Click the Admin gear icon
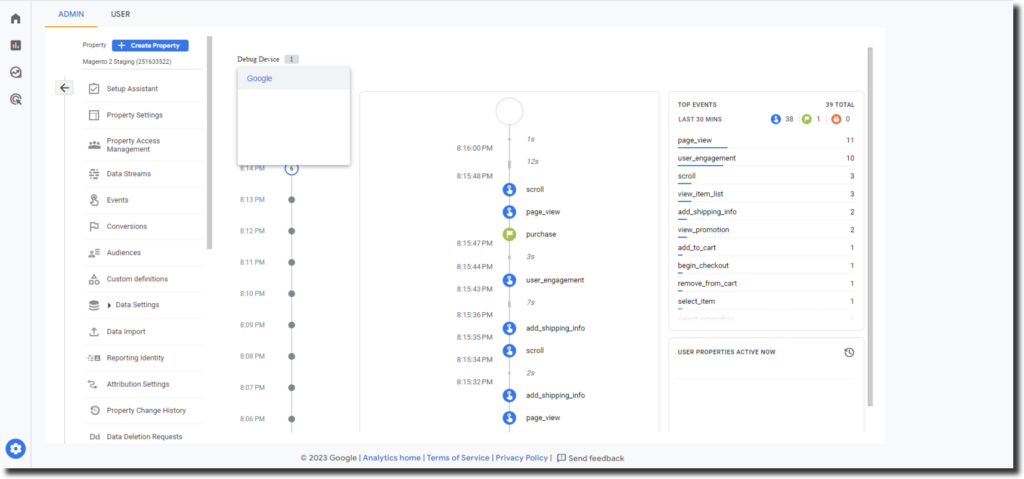 click(15, 449)
